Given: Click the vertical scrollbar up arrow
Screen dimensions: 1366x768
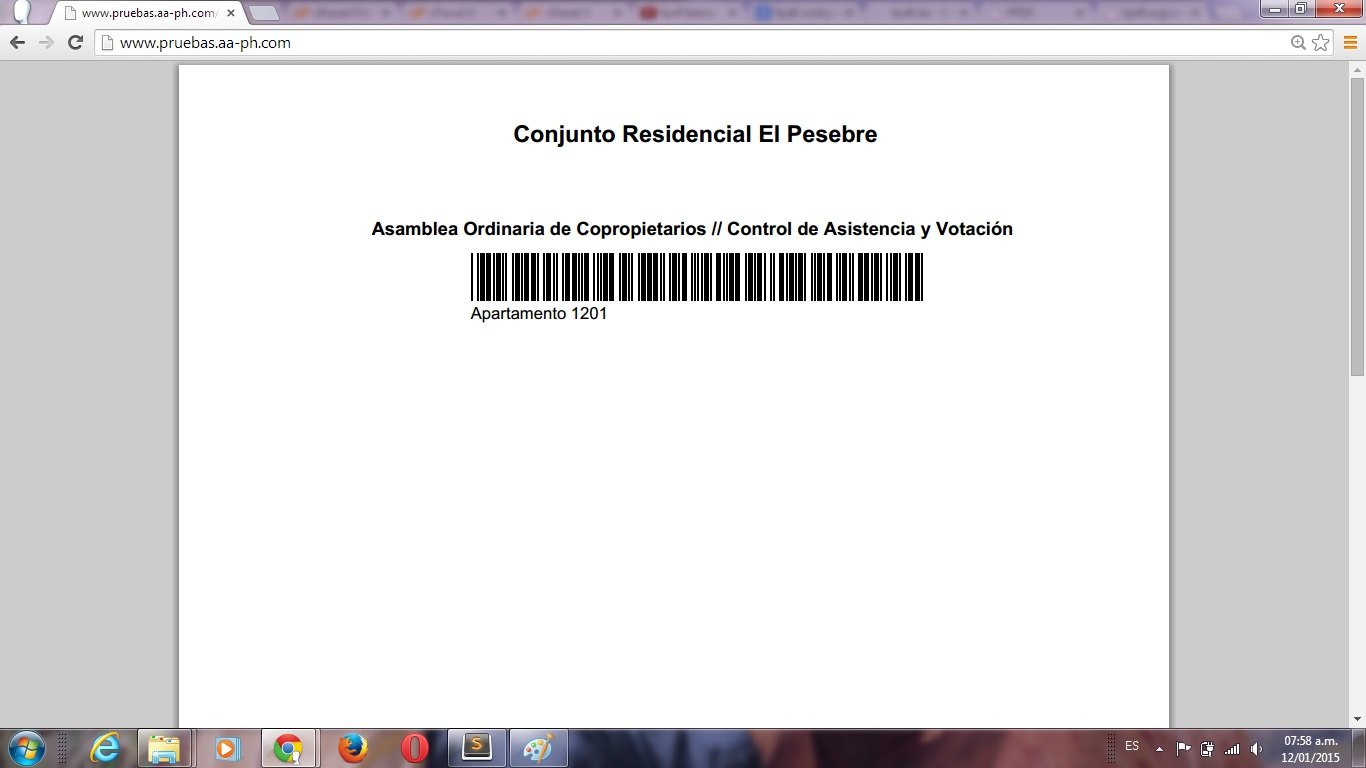Looking at the screenshot, I should click(x=1357, y=69).
